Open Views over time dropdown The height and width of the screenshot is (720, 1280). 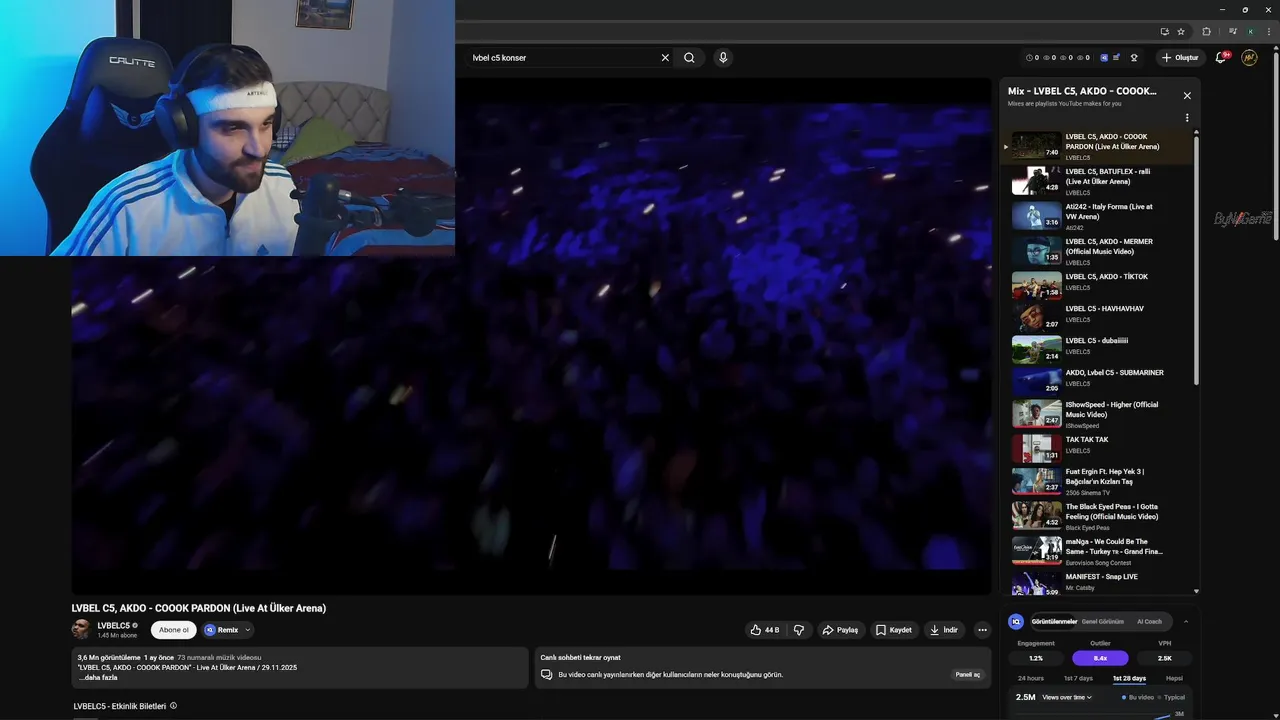point(1067,697)
